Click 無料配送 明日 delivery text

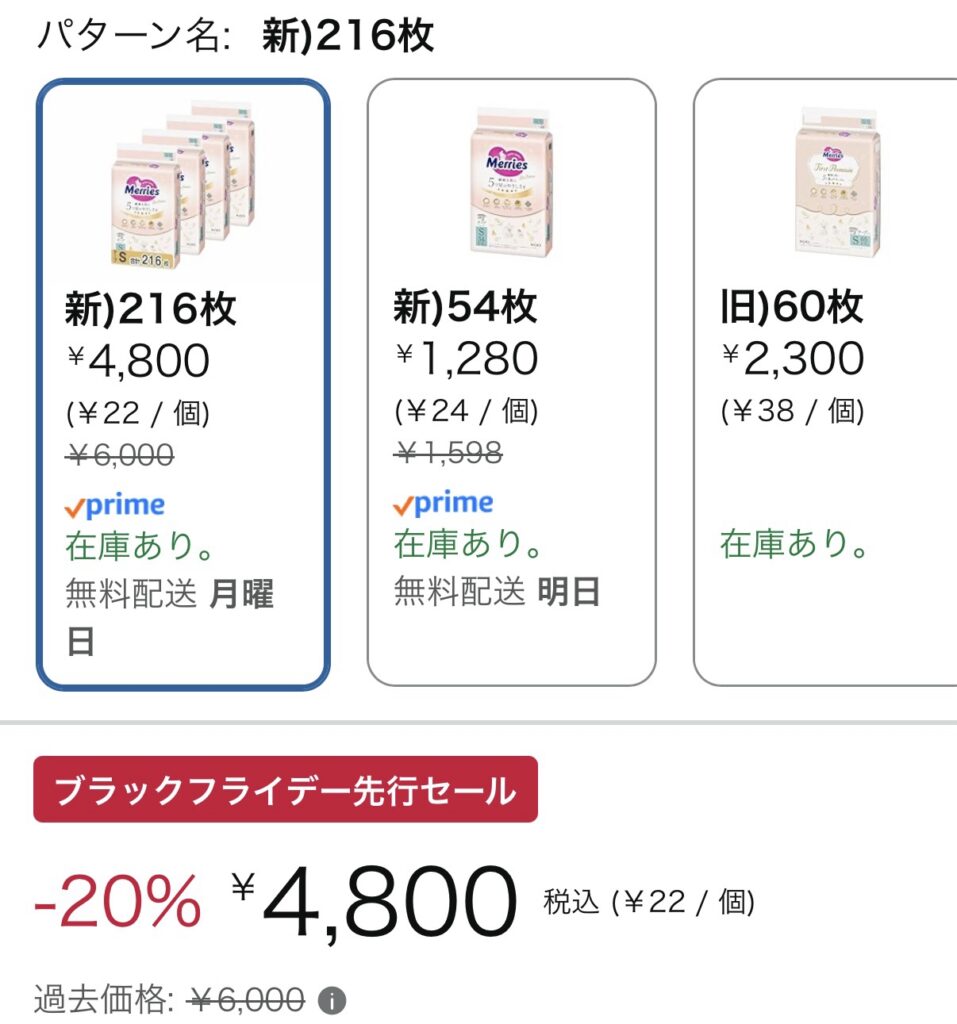point(497,592)
